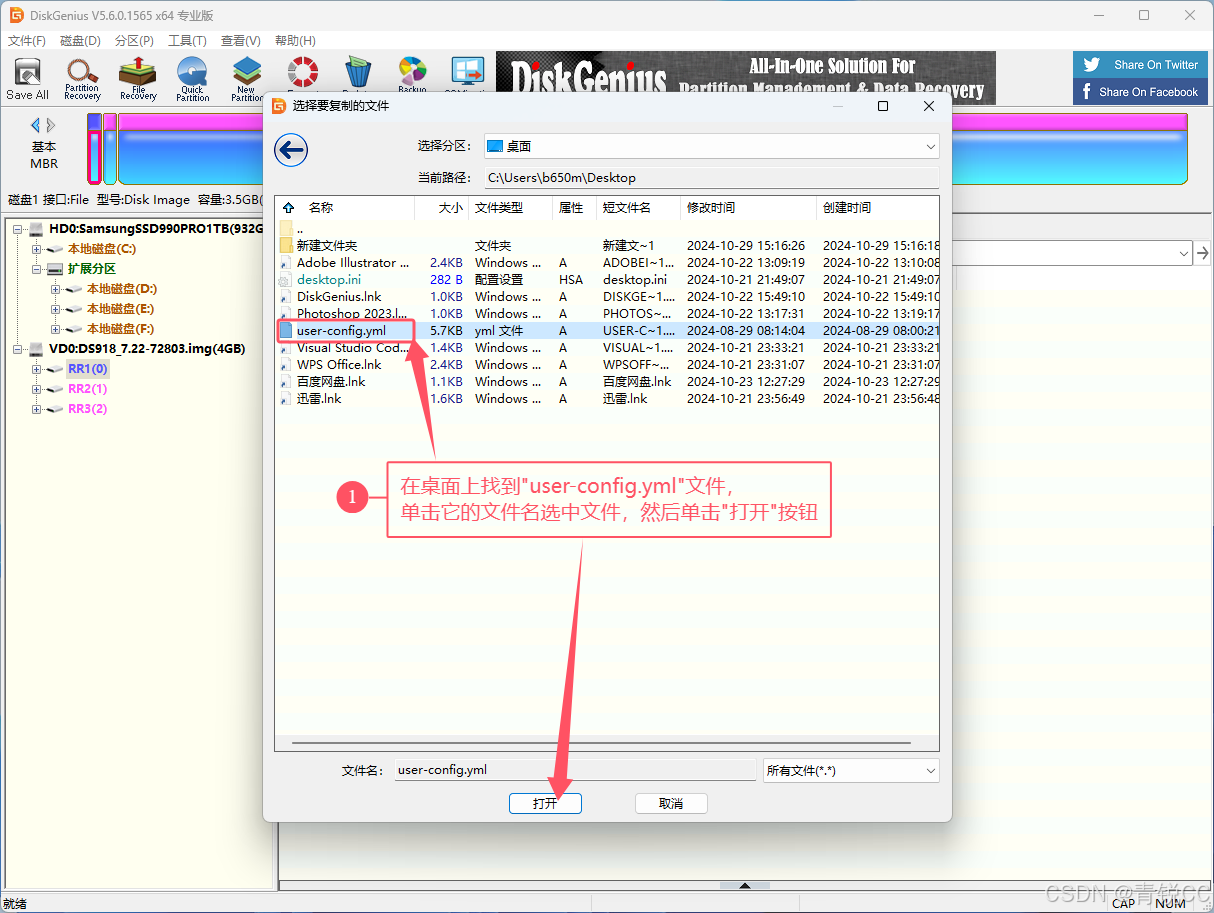1214x913 pixels.
Task: Collapse the VD0 DS918 image node
Action: click(x=18, y=350)
